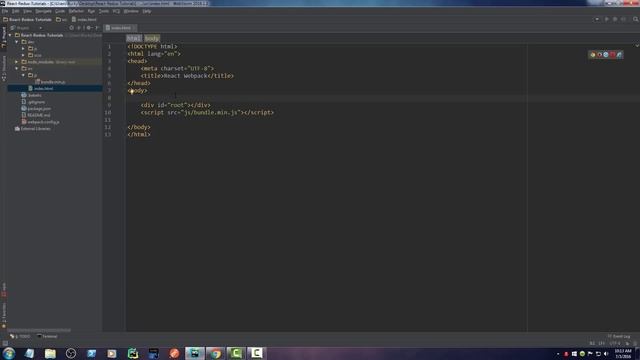Click the Windows Start button
Screen dimensions: 640x360
pyautogui.click(x=9, y=353)
